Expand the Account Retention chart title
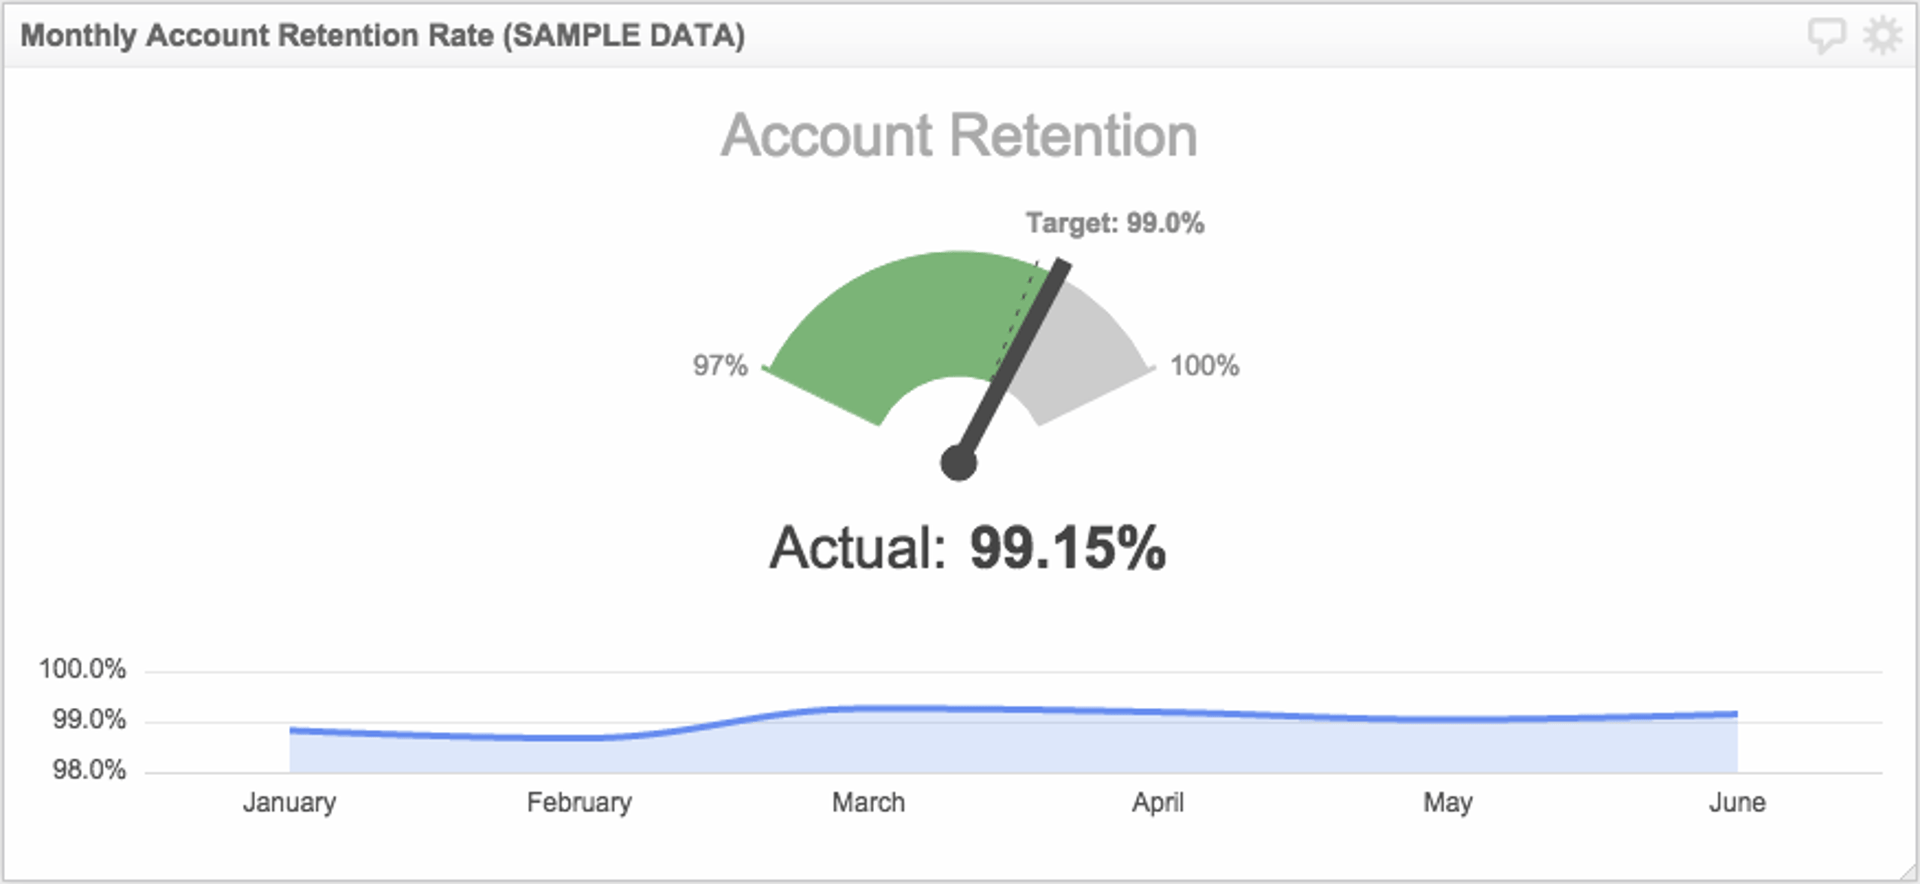 click(959, 135)
